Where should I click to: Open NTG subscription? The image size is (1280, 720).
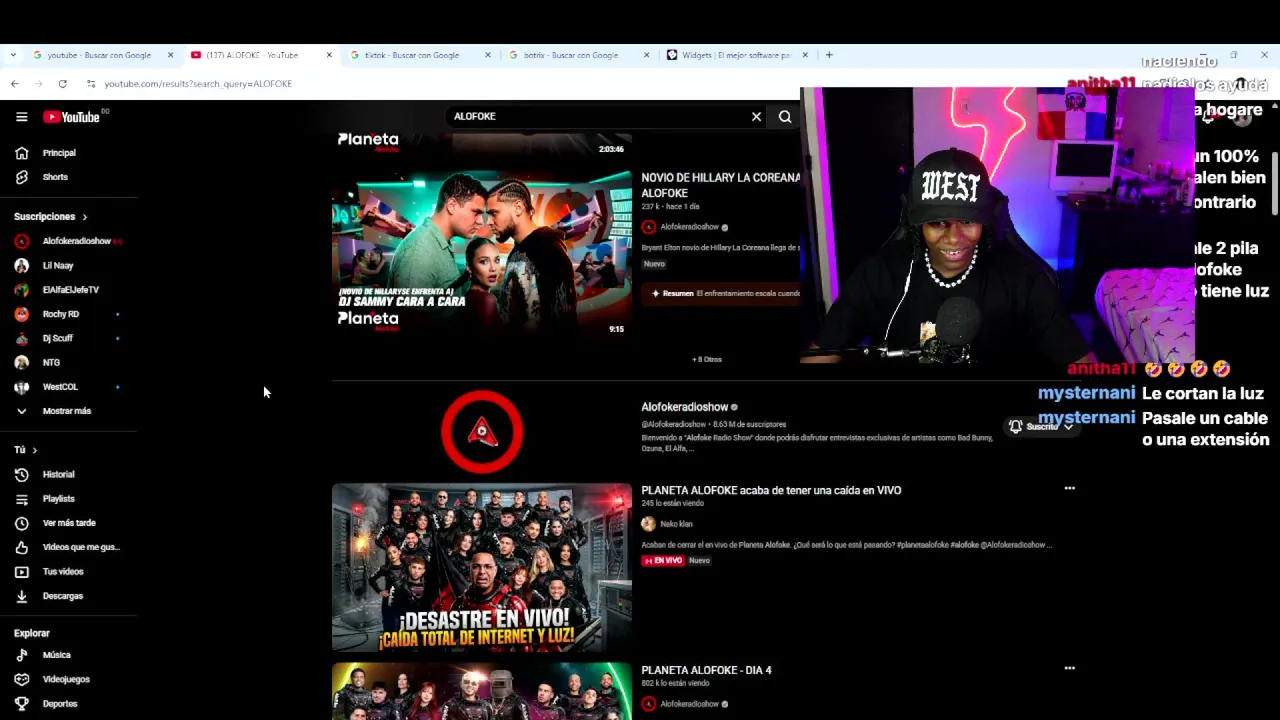point(51,362)
